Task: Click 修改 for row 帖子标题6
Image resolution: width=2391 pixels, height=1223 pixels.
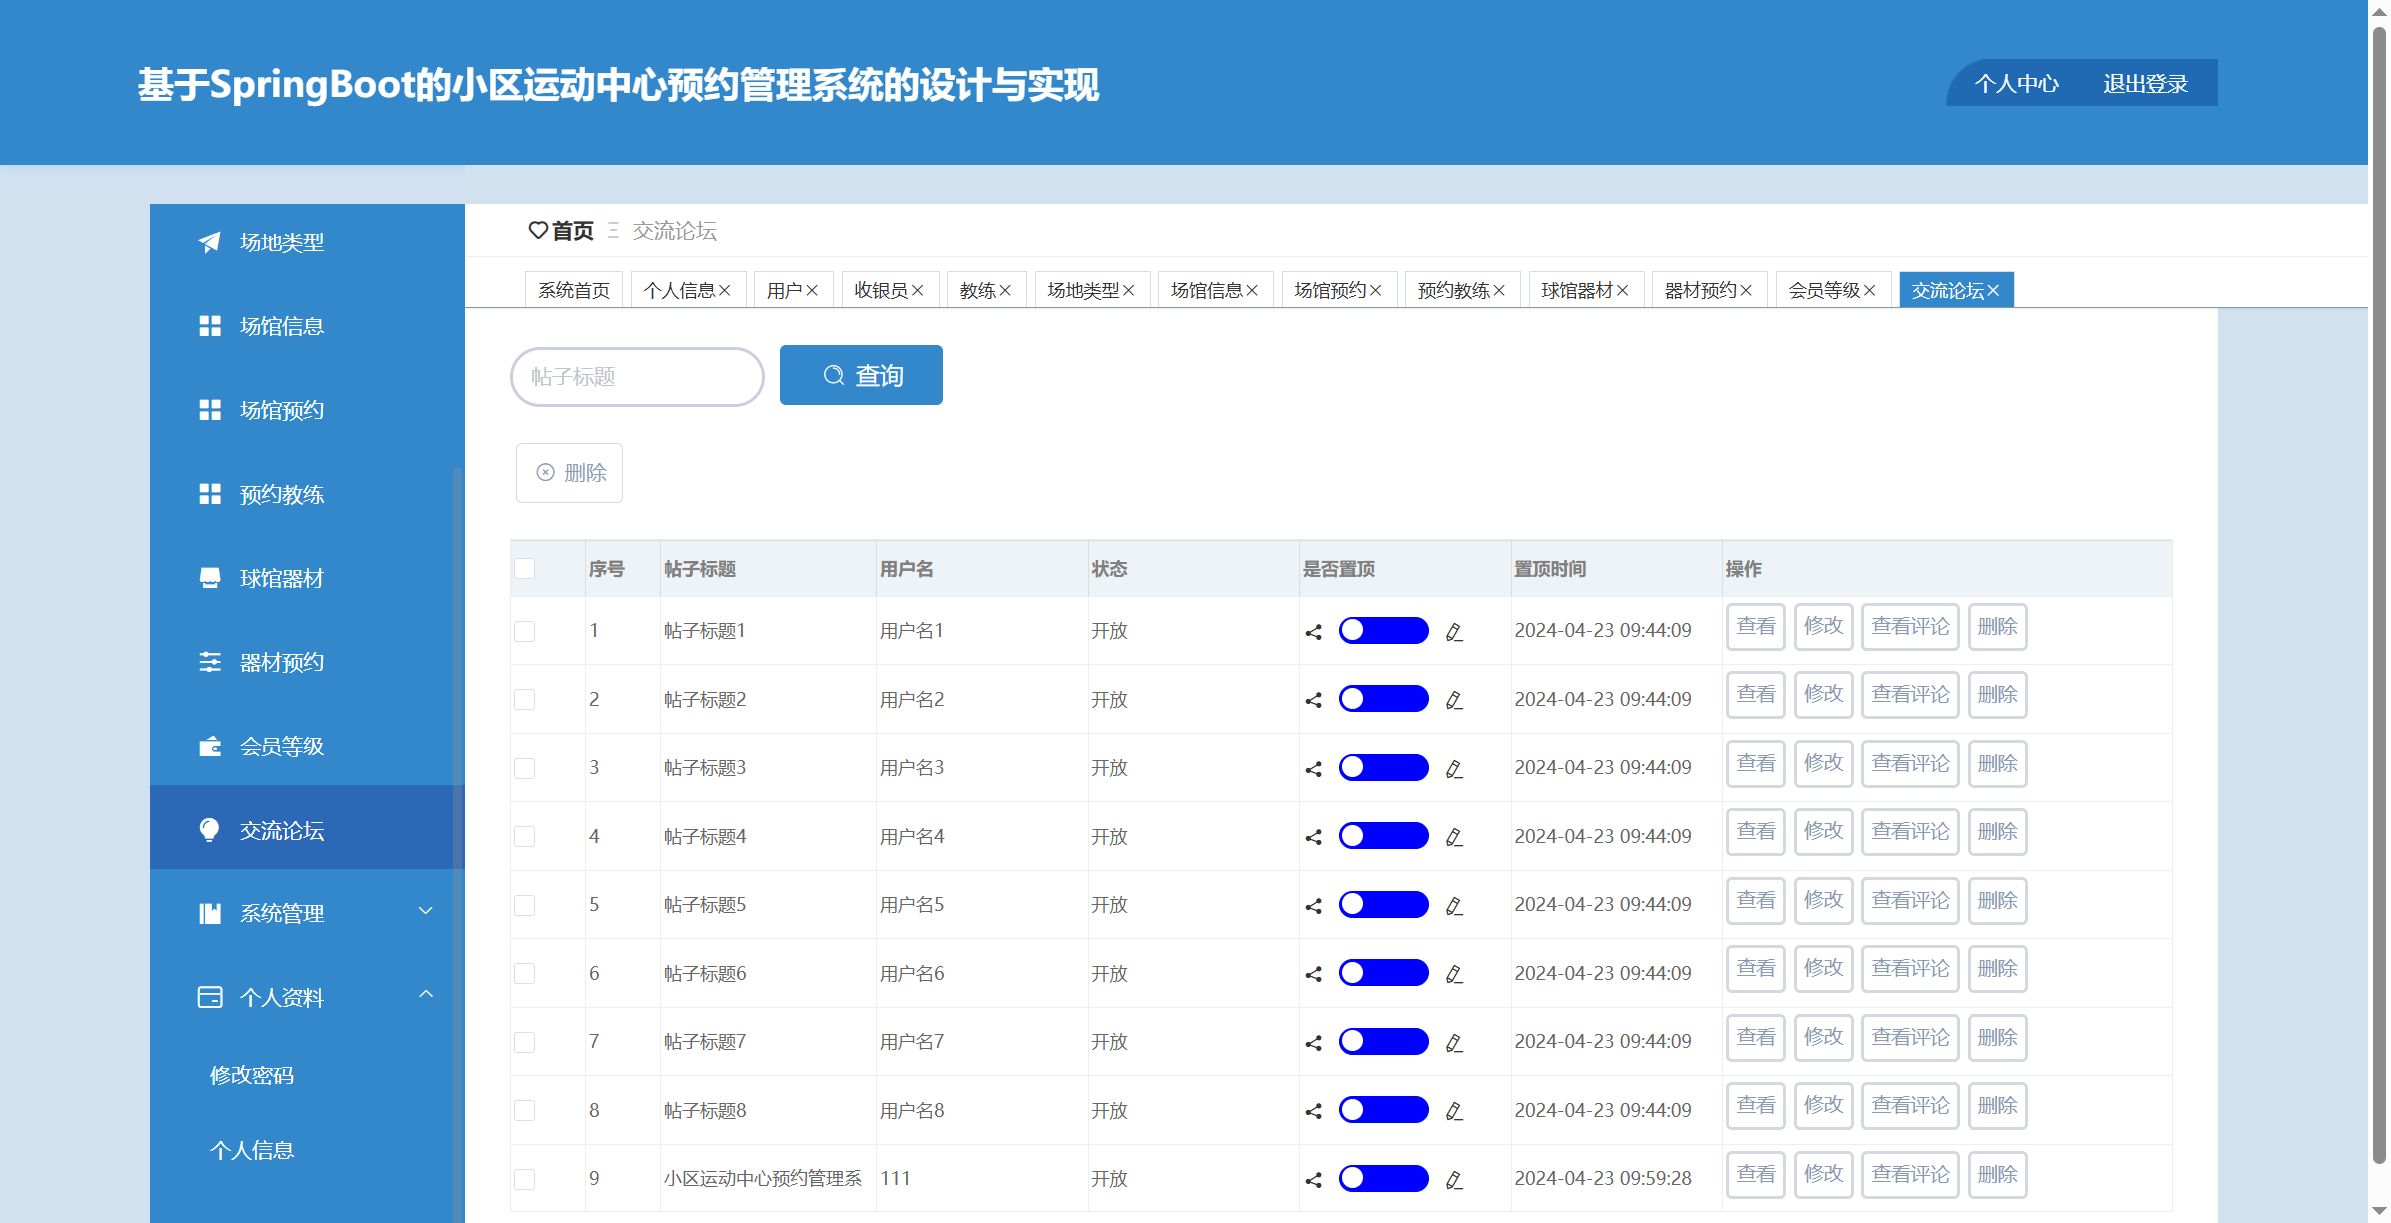Action: point(1823,969)
